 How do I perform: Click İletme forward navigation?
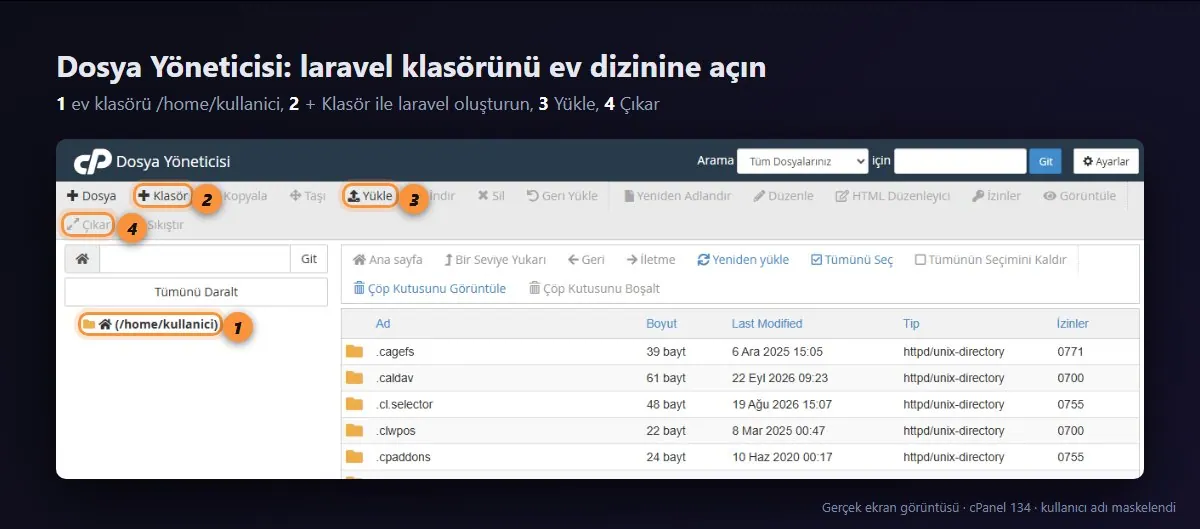(x=651, y=259)
